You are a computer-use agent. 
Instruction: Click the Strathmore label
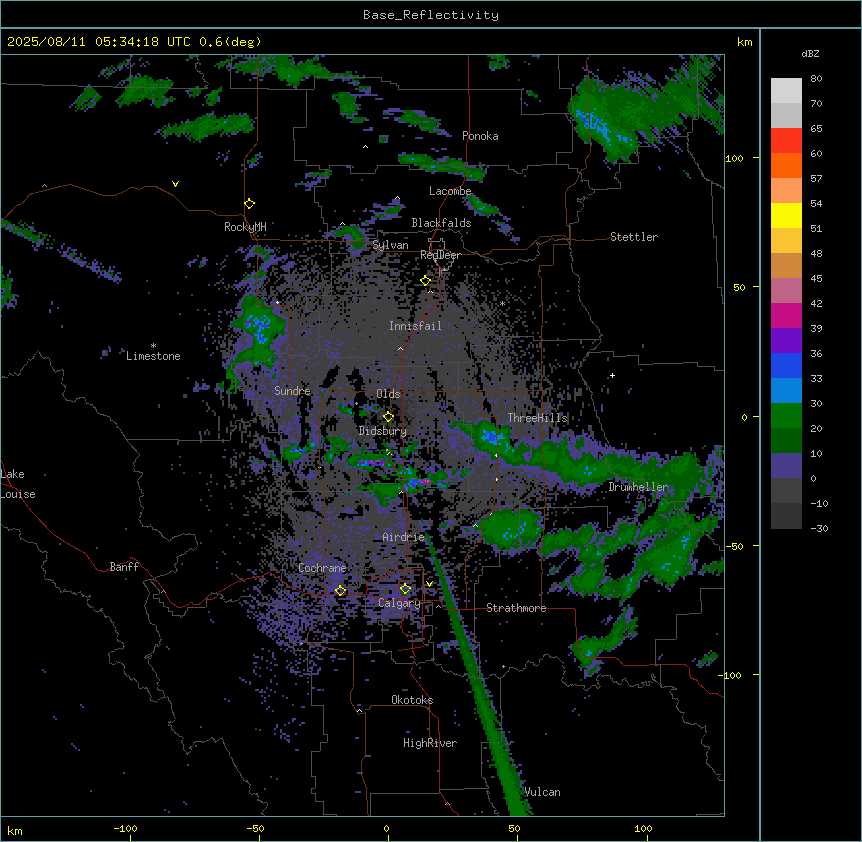(516, 608)
